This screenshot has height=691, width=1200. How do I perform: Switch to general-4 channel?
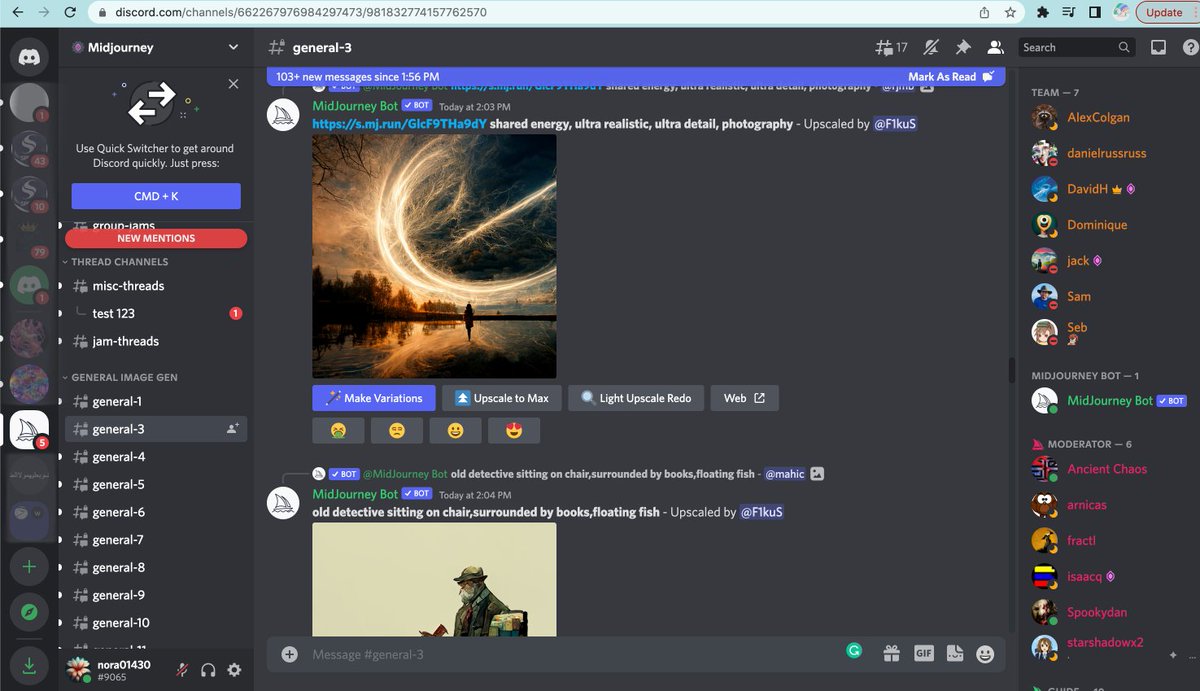pos(156,457)
